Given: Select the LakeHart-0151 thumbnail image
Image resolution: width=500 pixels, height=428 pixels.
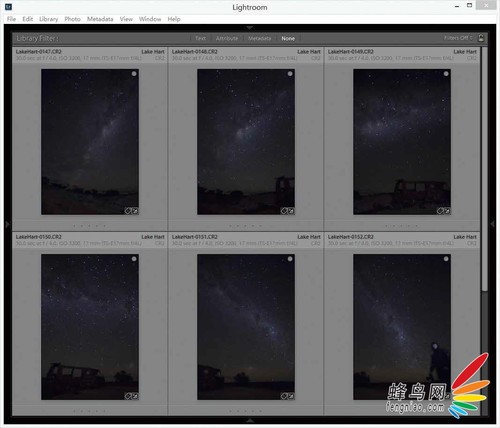Looking at the screenshot, I should (246, 327).
